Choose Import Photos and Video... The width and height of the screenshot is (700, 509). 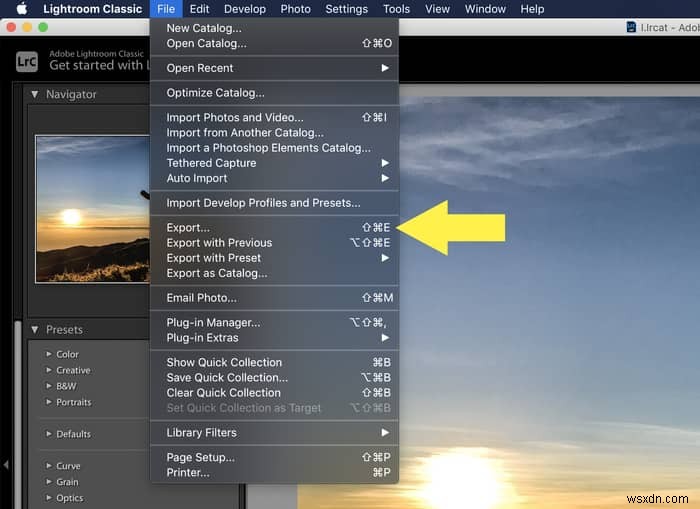click(x=274, y=117)
